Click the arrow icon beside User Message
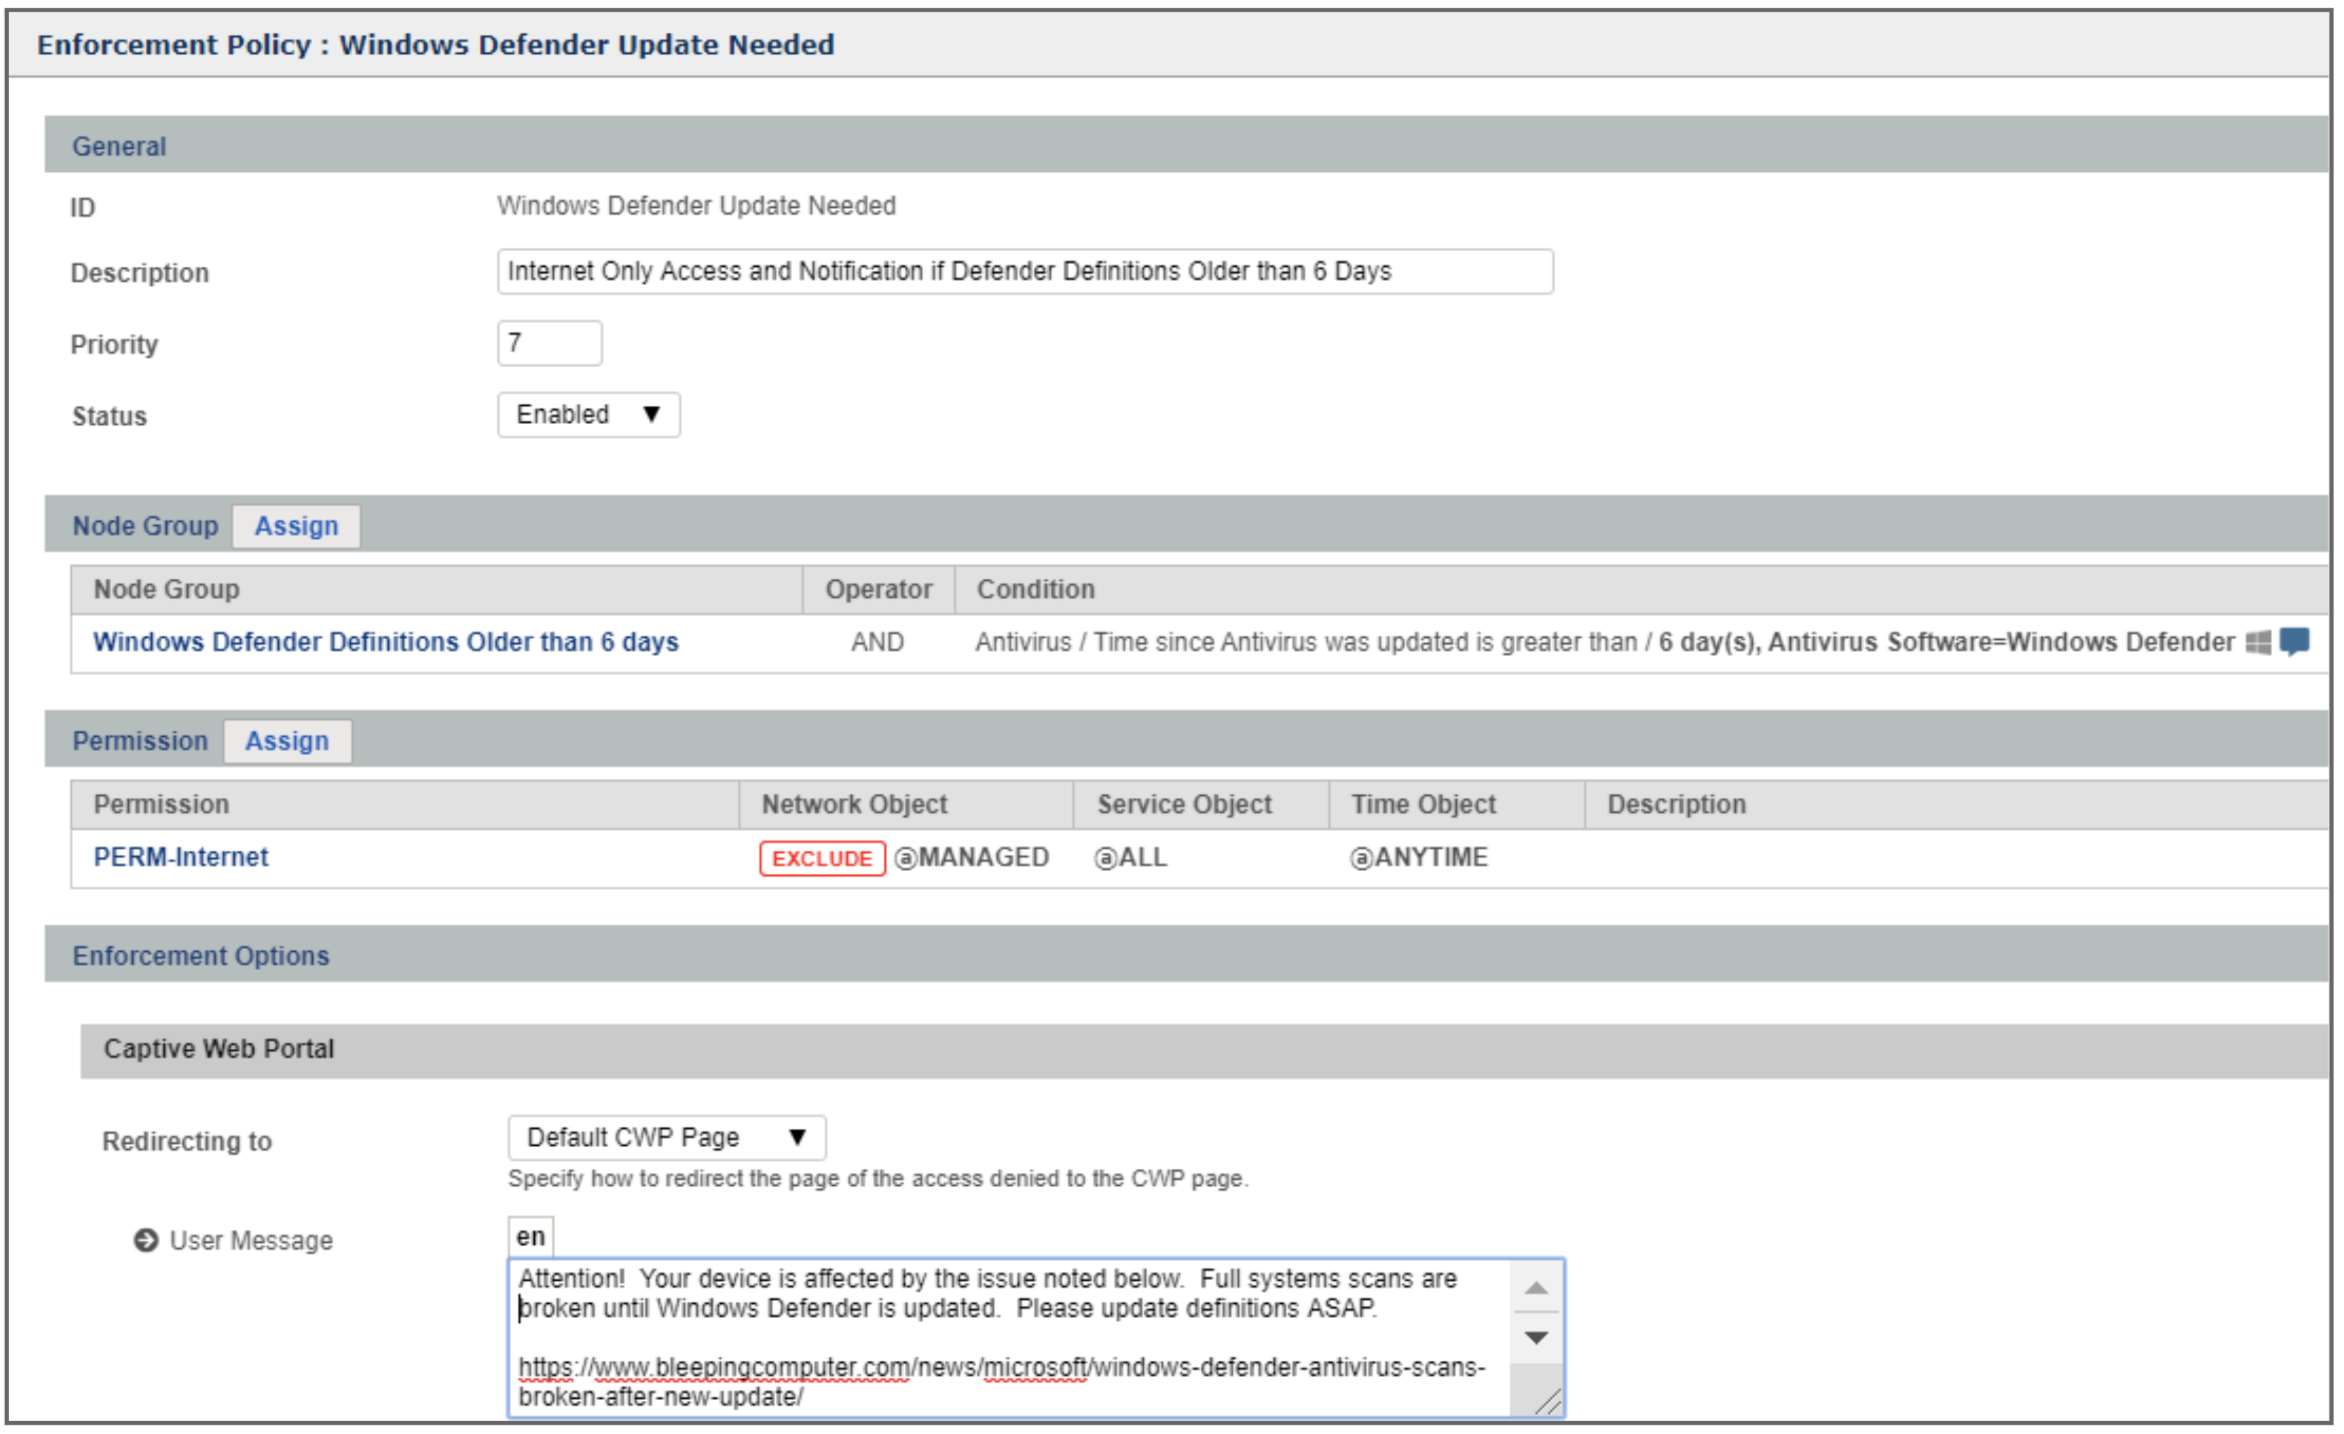Viewport: 2344px width, 1434px height. click(x=146, y=1240)
